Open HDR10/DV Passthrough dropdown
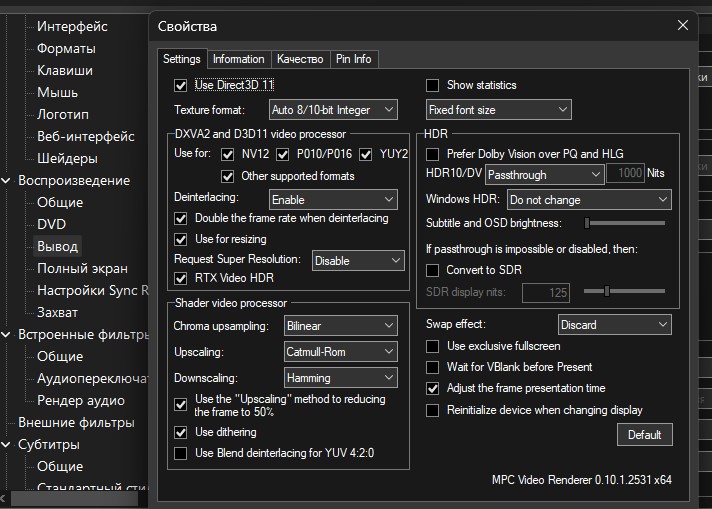This screenshot has height=509, width=712. (x=544, y=175)
